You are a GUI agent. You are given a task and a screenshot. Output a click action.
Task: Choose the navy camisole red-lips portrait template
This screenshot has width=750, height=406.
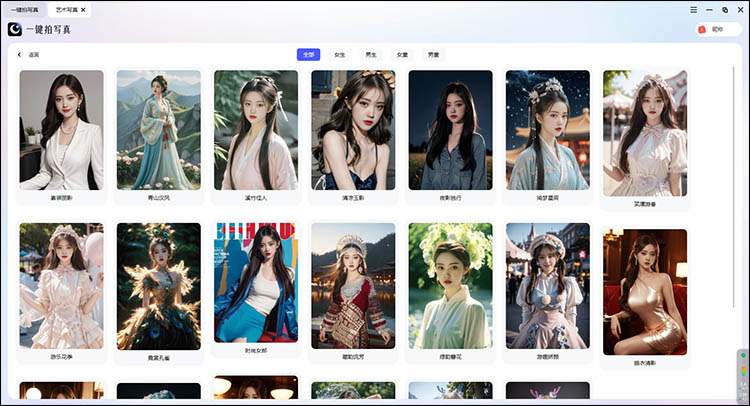[x=353, y=130]
